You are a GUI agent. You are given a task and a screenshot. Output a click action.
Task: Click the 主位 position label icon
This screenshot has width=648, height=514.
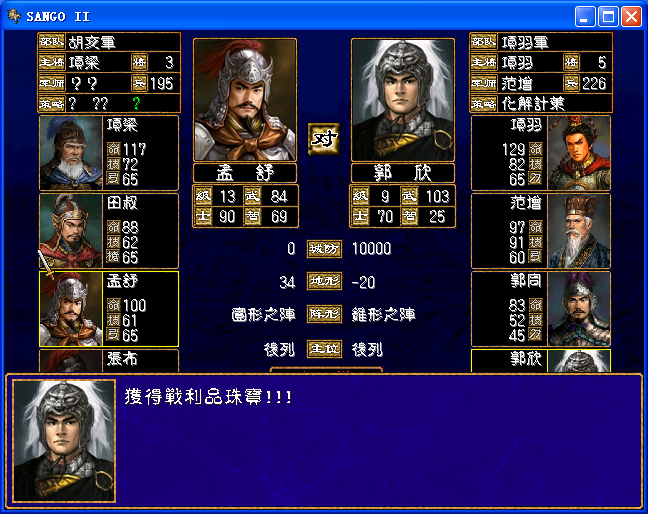324,349
